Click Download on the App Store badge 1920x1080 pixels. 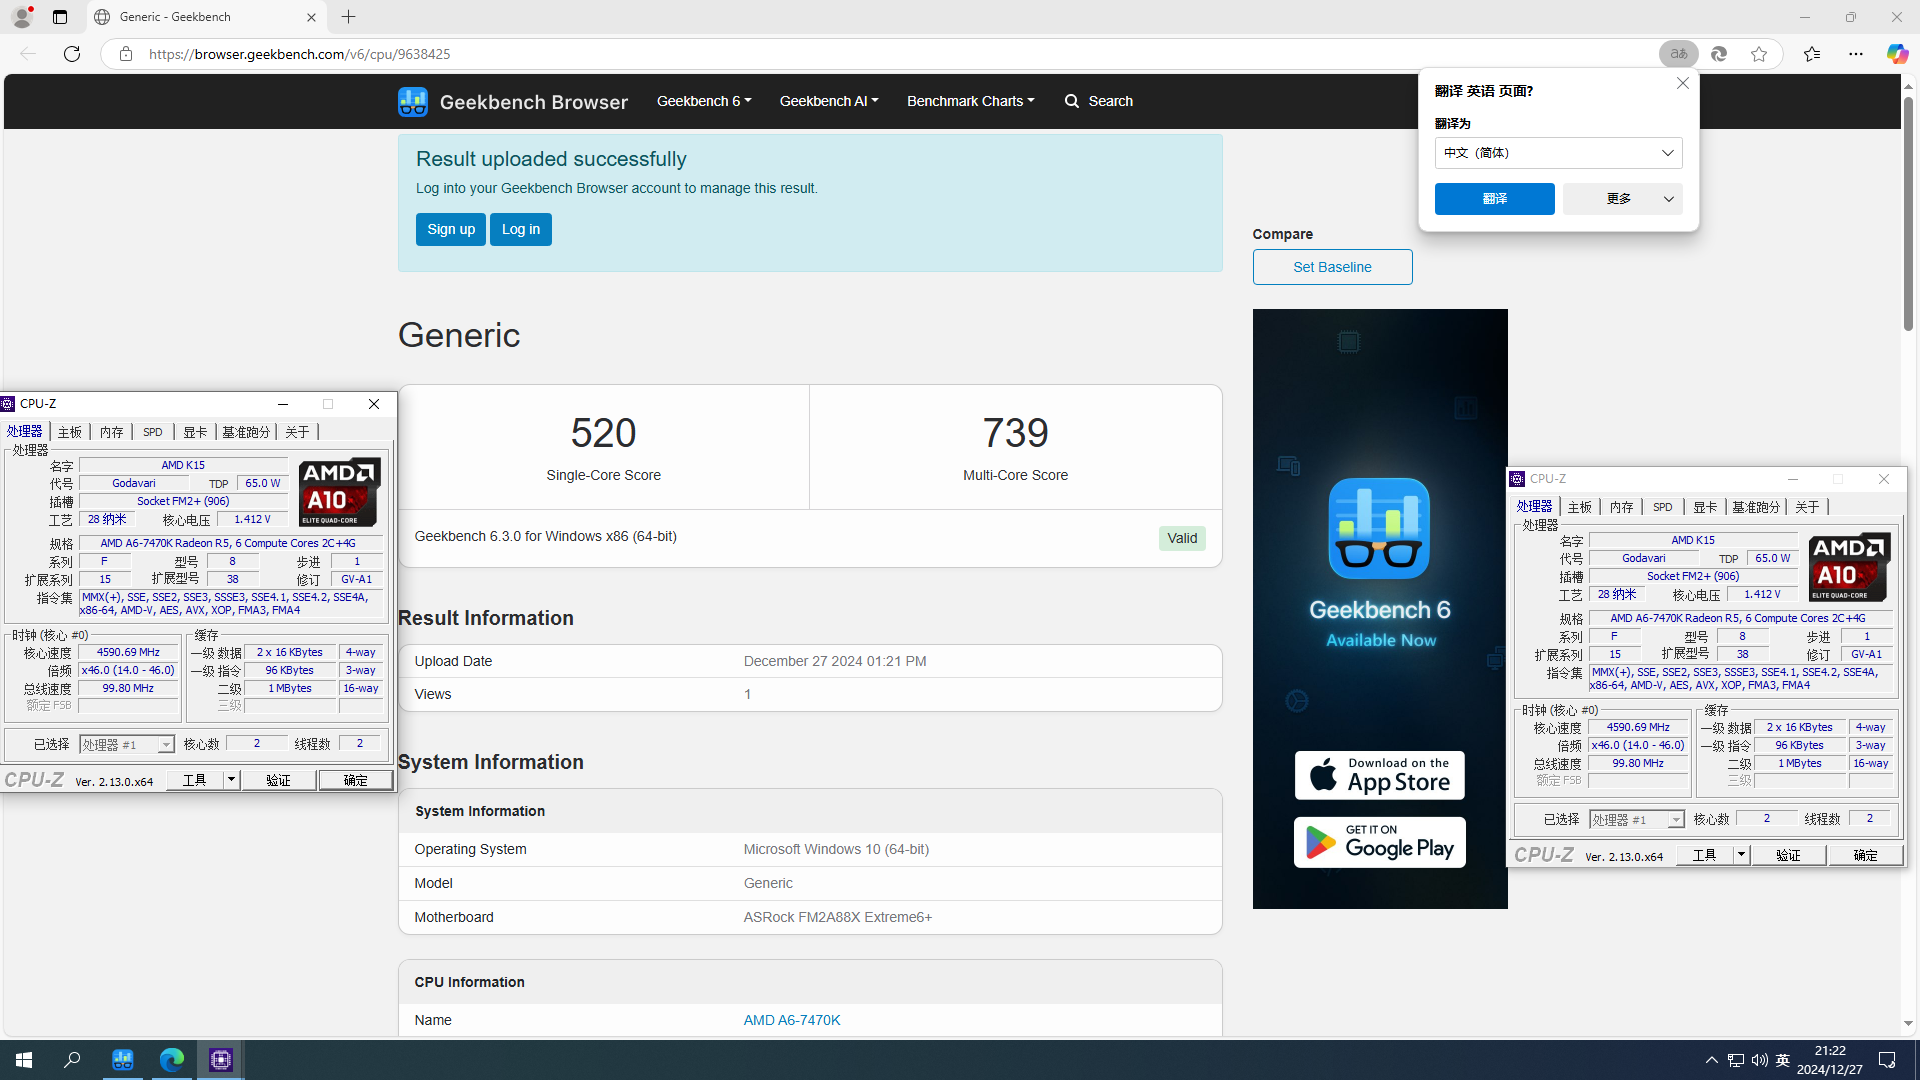[x=1380, y=775]
